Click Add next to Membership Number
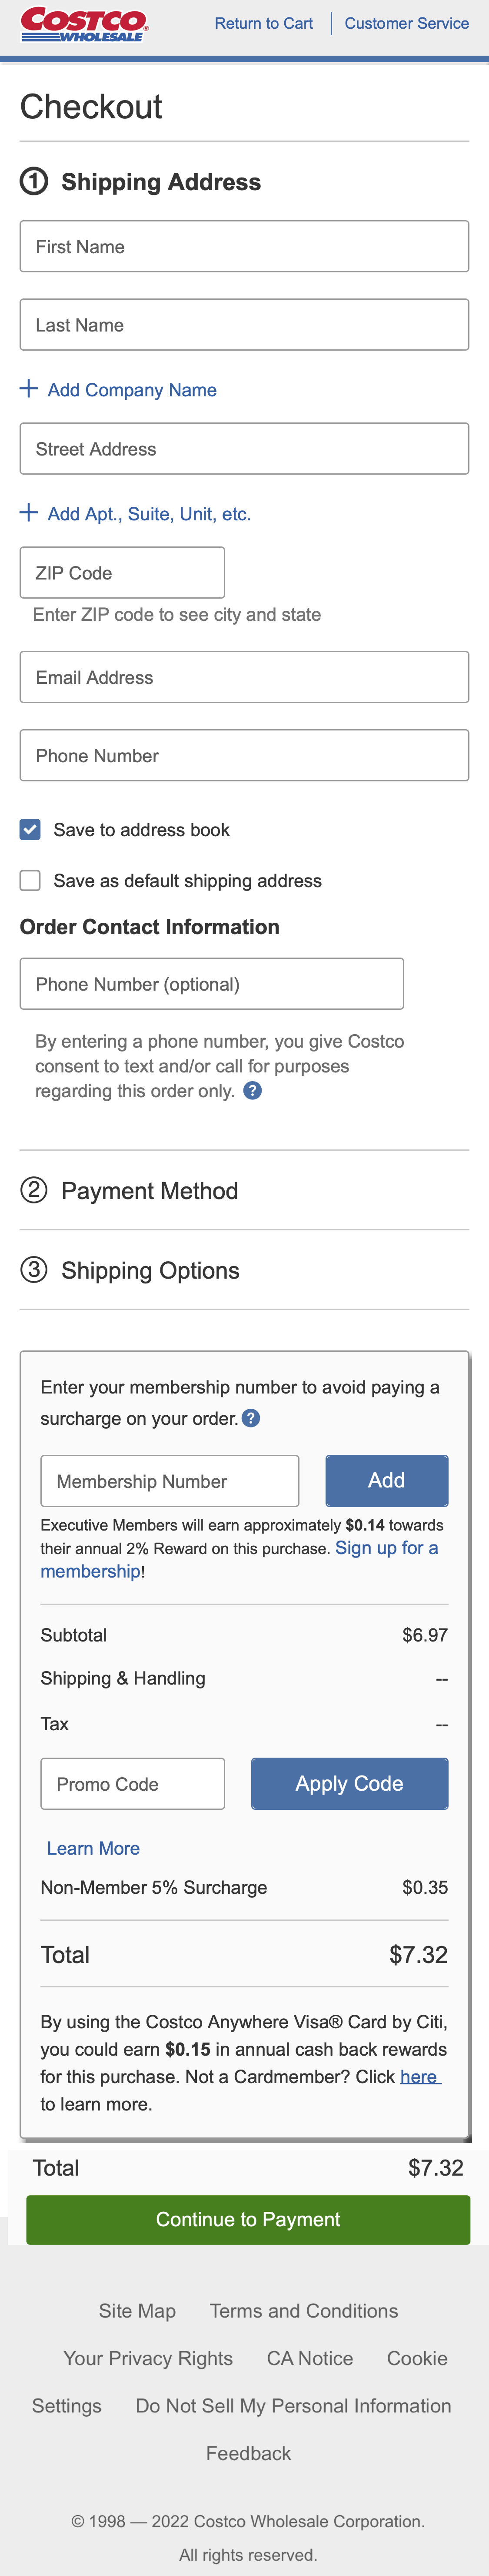The height and width of the screenshot is (2576, 489). (386, 1480)
